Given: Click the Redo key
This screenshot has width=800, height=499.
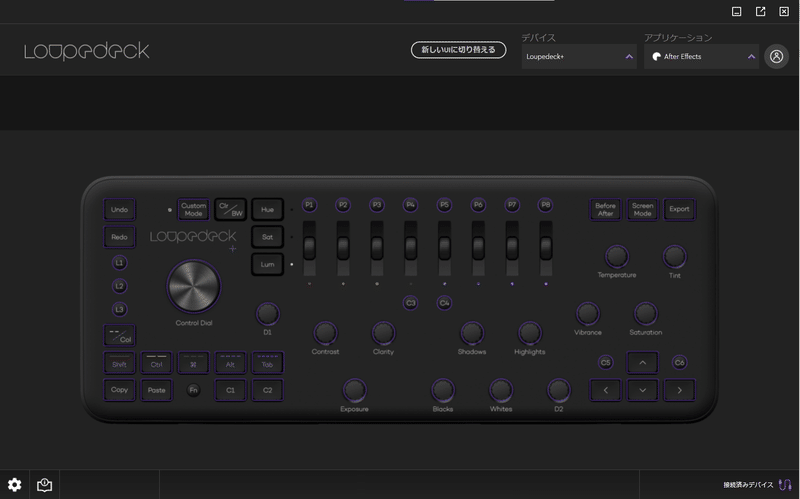Looking at the screenshot, I should coord(119,237).
